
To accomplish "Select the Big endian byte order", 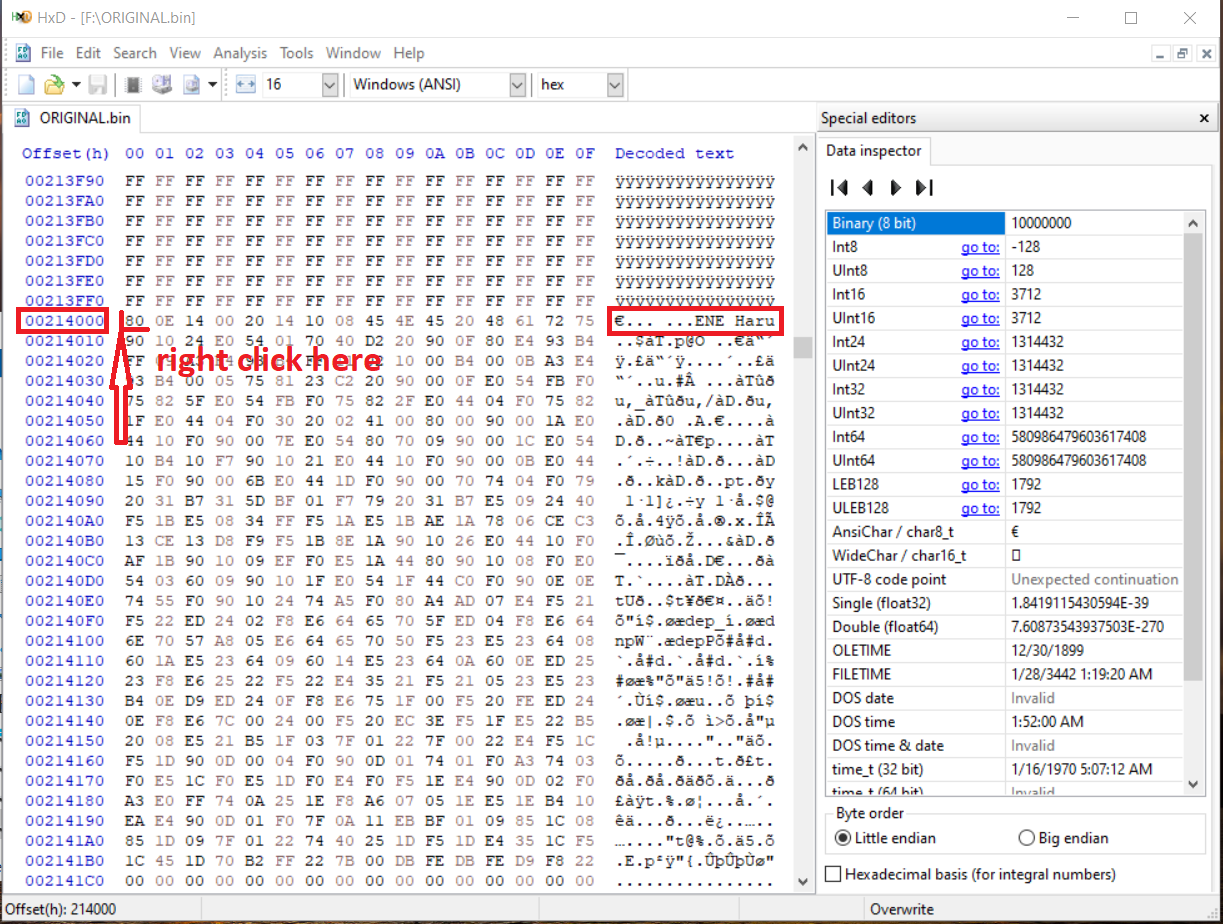I will (x=1026, y=838).
